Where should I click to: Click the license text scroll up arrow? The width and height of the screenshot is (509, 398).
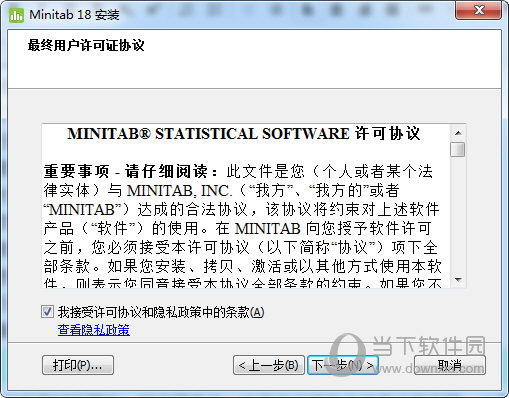(x=458, y=133)
